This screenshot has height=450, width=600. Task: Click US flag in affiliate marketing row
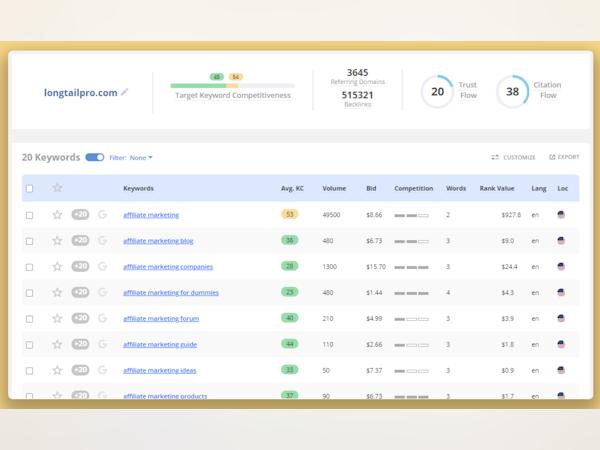pos(561,215)
